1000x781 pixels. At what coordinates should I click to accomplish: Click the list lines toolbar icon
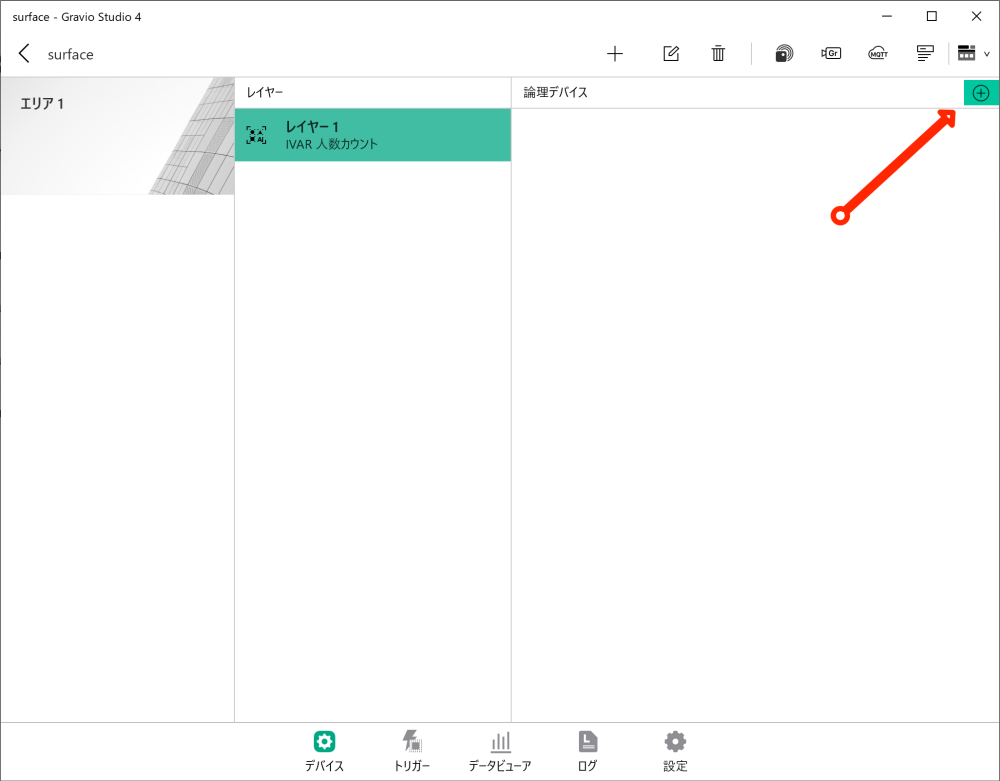(925, 54)
